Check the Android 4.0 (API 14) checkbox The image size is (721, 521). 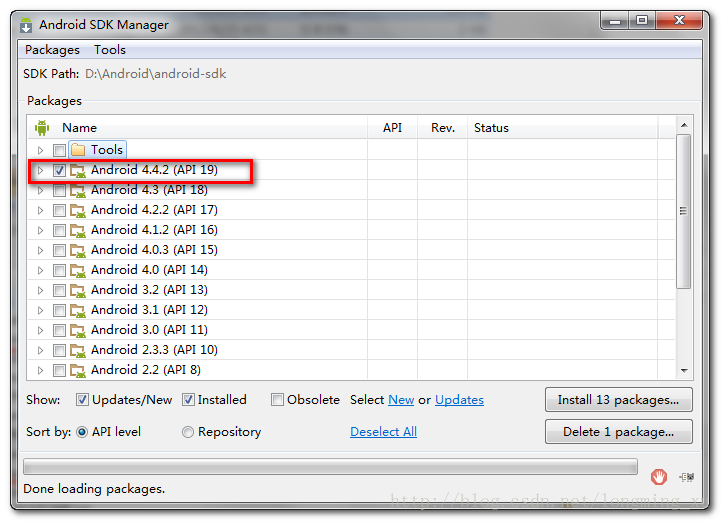[x=59, y=270]
